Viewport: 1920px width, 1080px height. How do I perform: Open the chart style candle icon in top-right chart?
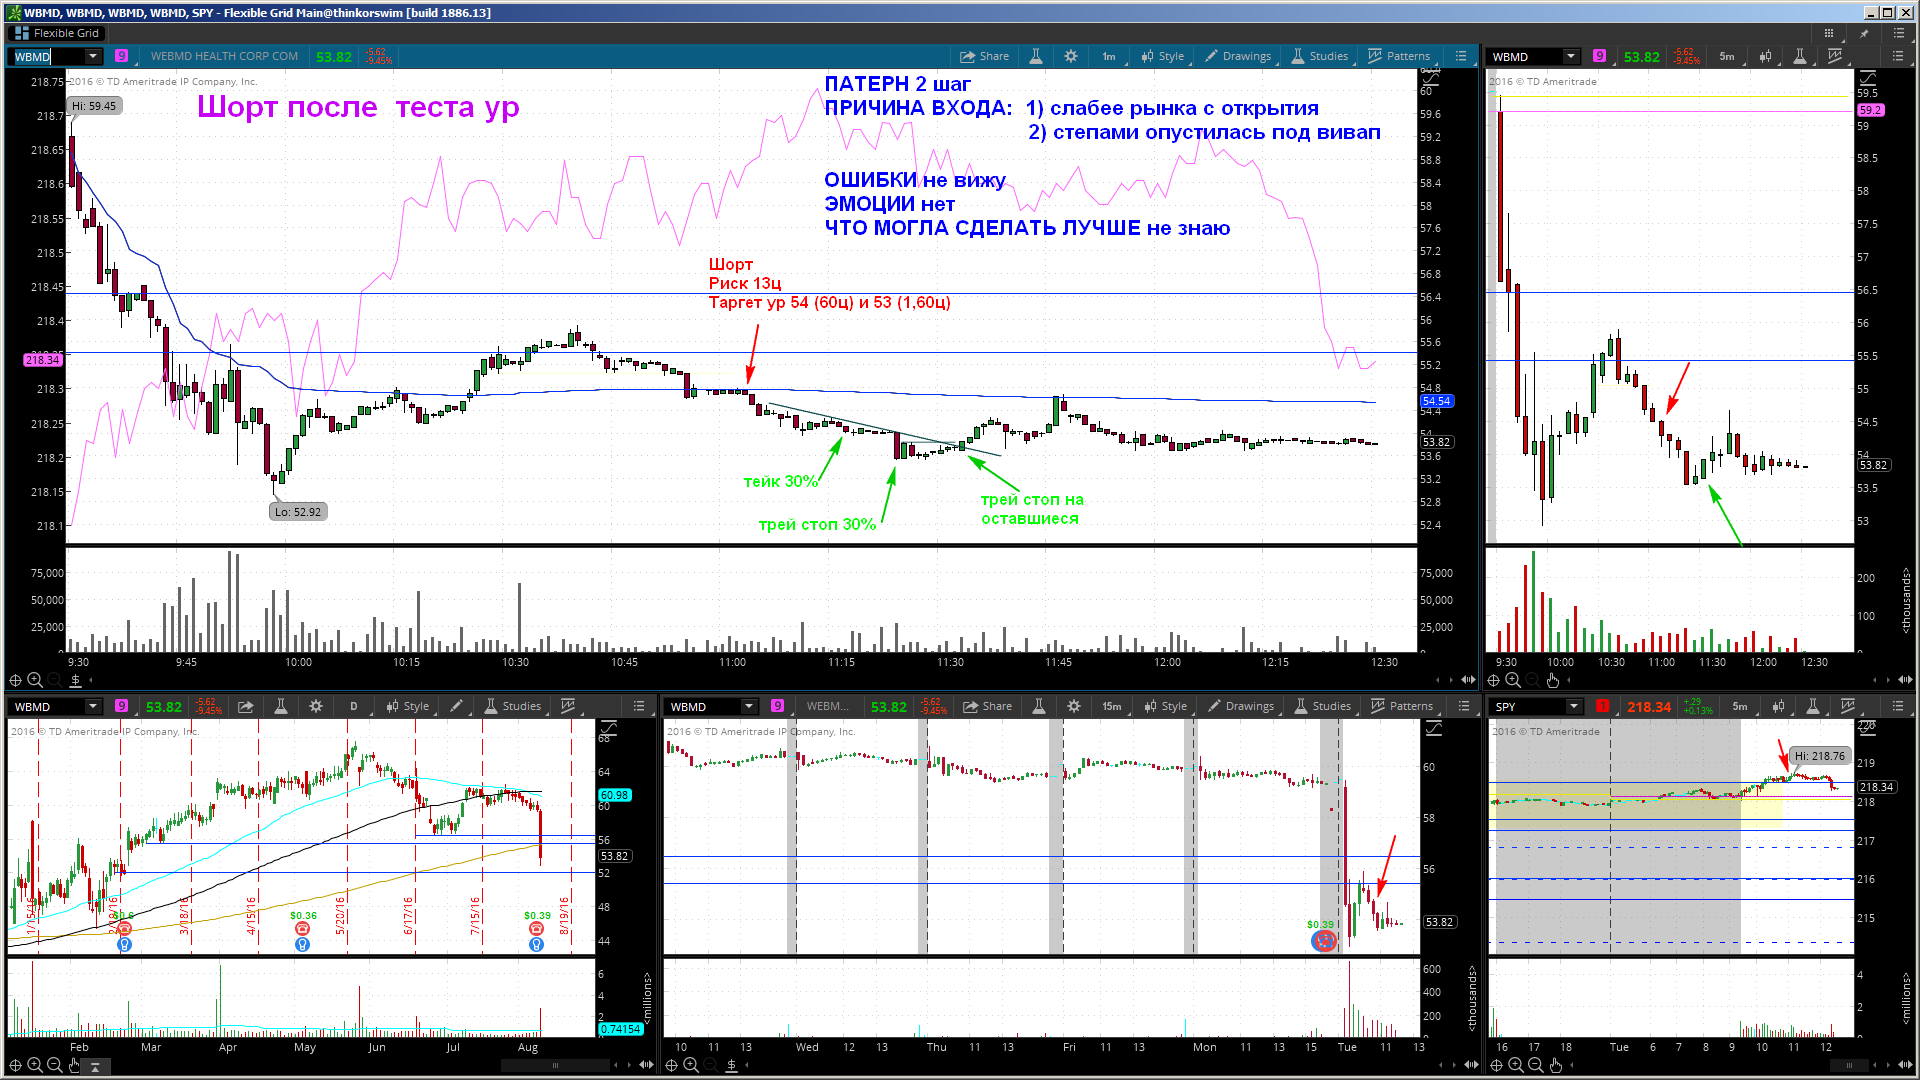tap(1766, 56)
